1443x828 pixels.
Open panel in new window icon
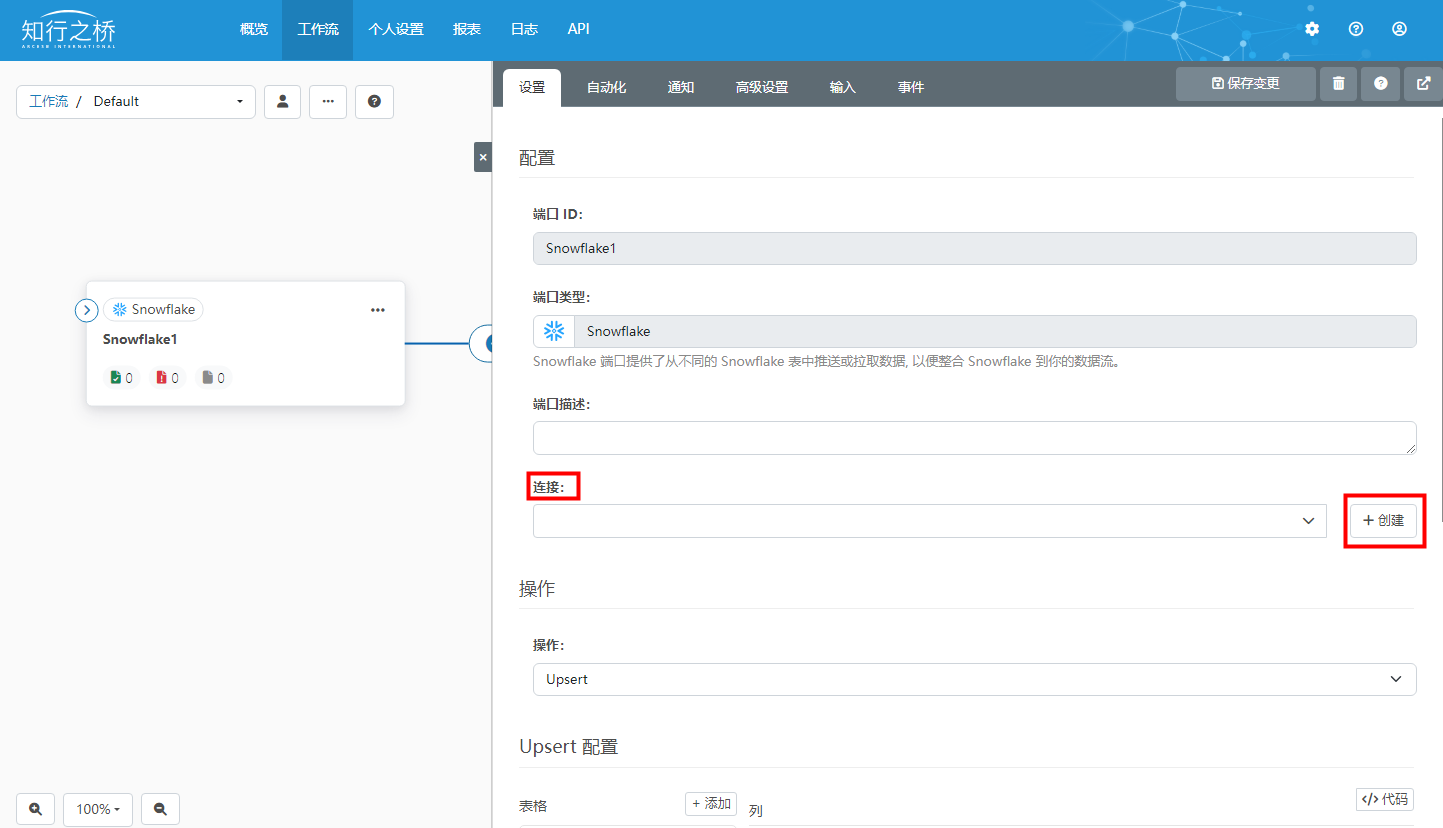(1424, 84)
